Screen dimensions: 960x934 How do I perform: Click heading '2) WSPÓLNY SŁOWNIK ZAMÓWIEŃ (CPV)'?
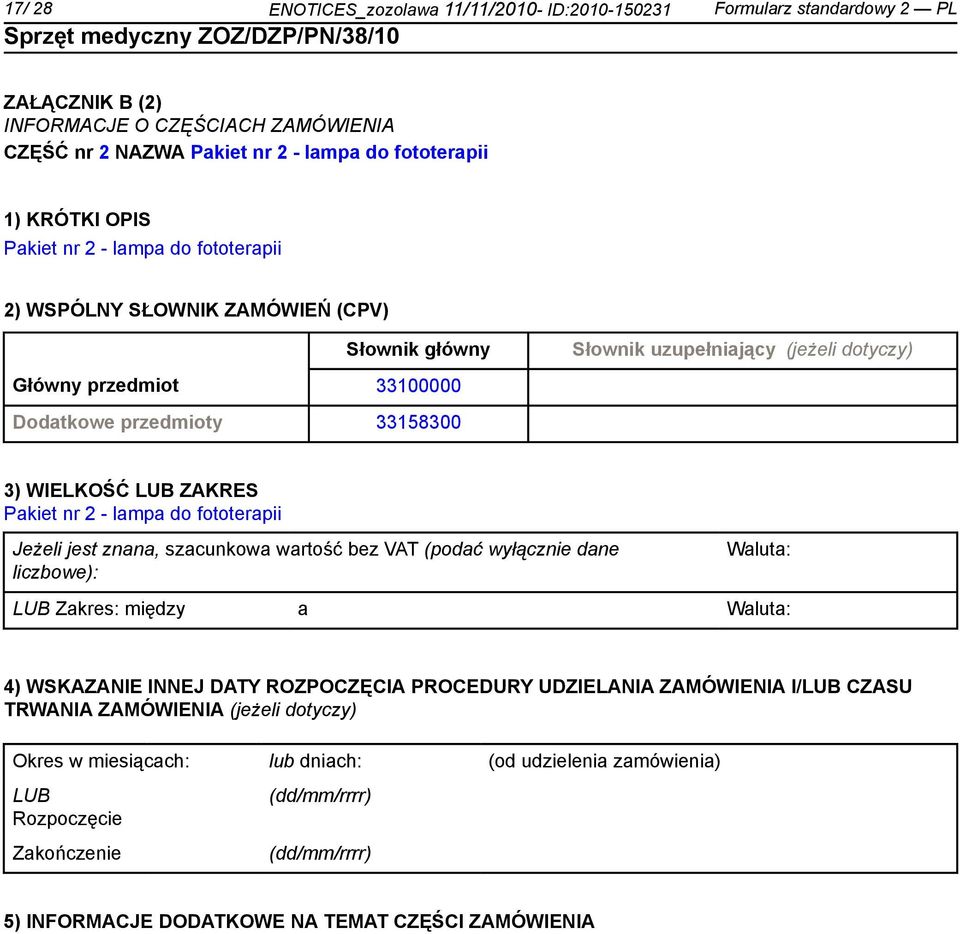pyautogui.click(x=197, y=310)
